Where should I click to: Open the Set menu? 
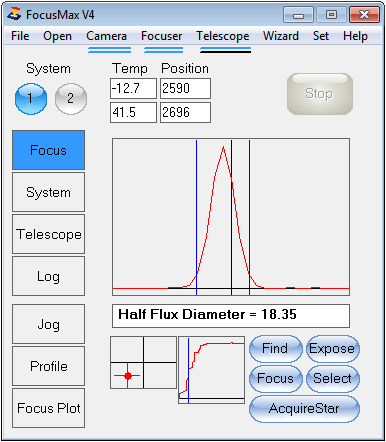click(x=321, y=36)
